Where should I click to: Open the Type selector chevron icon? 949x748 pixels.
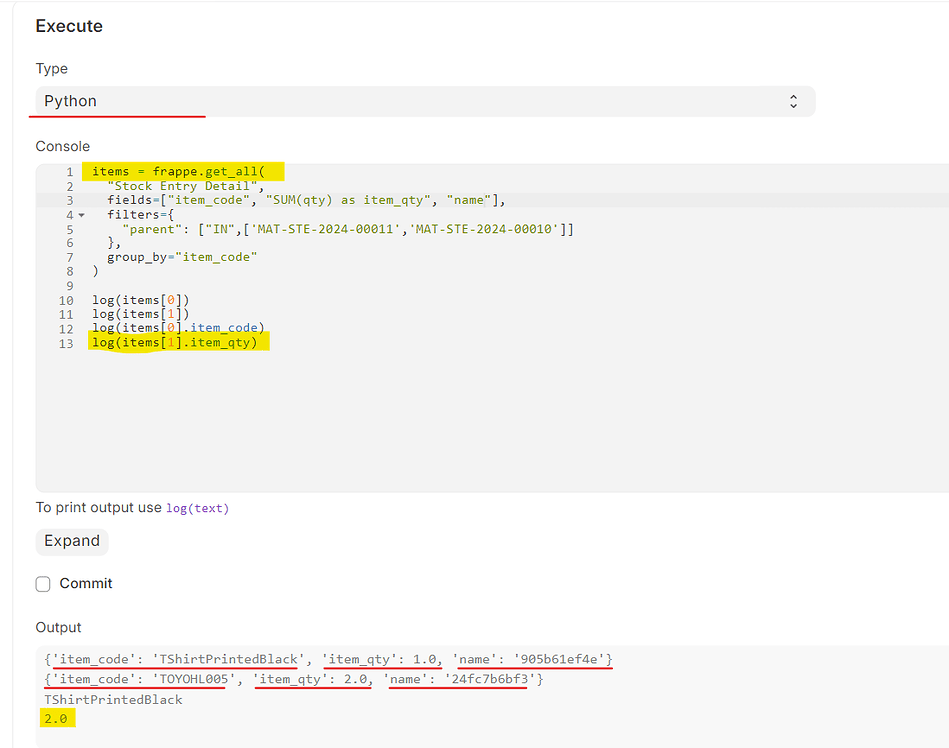793,101
